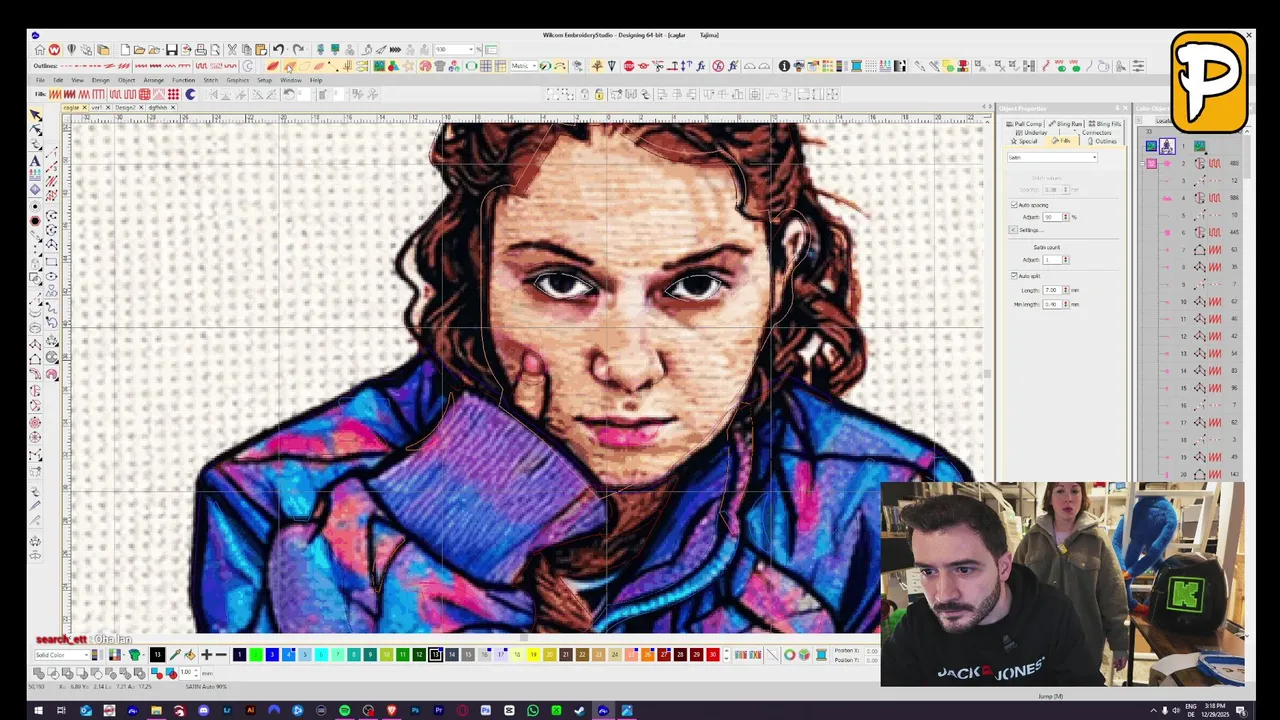Viewport: 1280px width, 720px height.
Task: Click the Auto split Length spinner
Action: click(x=1066, y=290)
